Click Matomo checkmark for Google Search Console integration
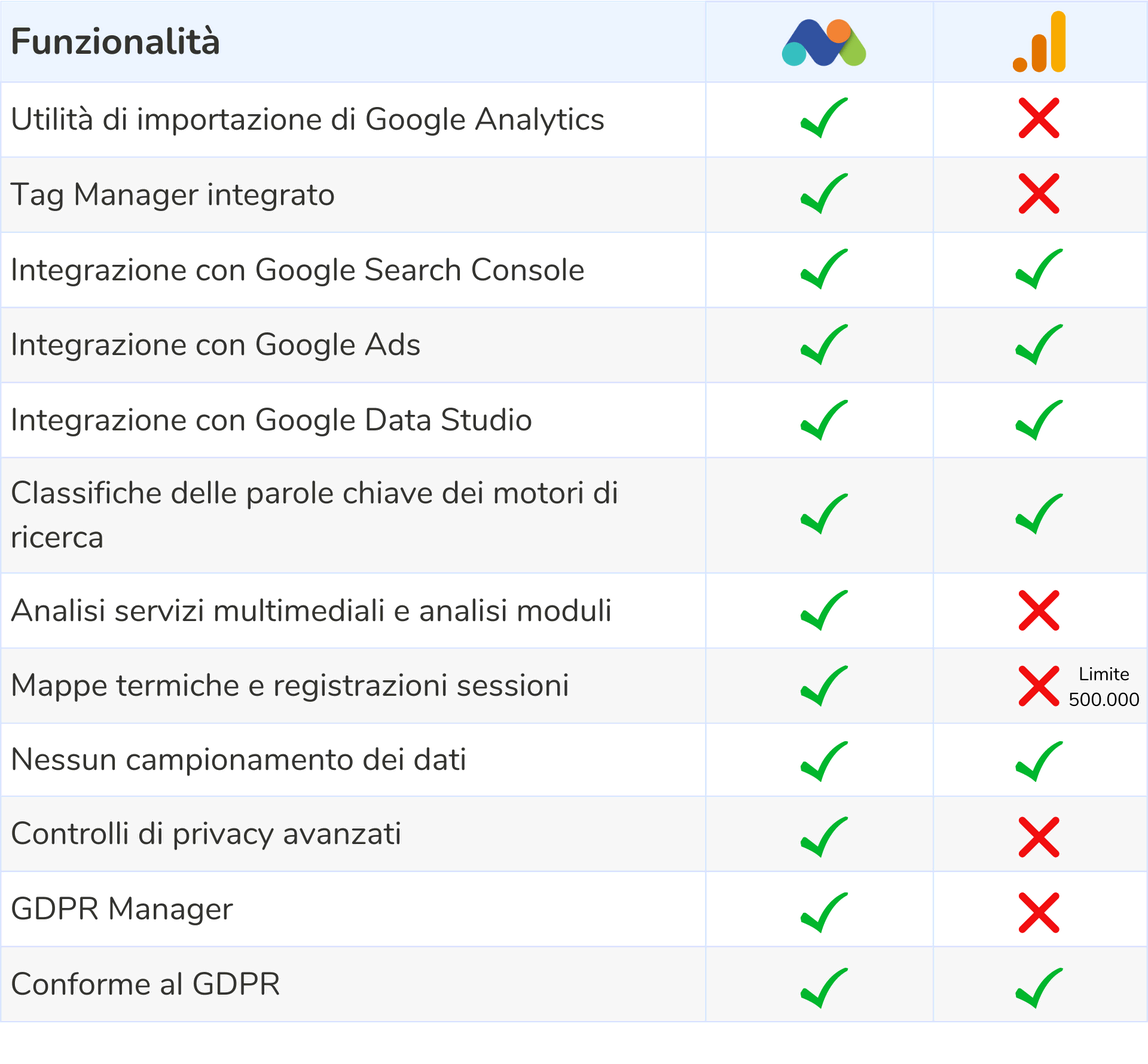The height and width of the screenshot is (1064, 1148). [824, 269]
